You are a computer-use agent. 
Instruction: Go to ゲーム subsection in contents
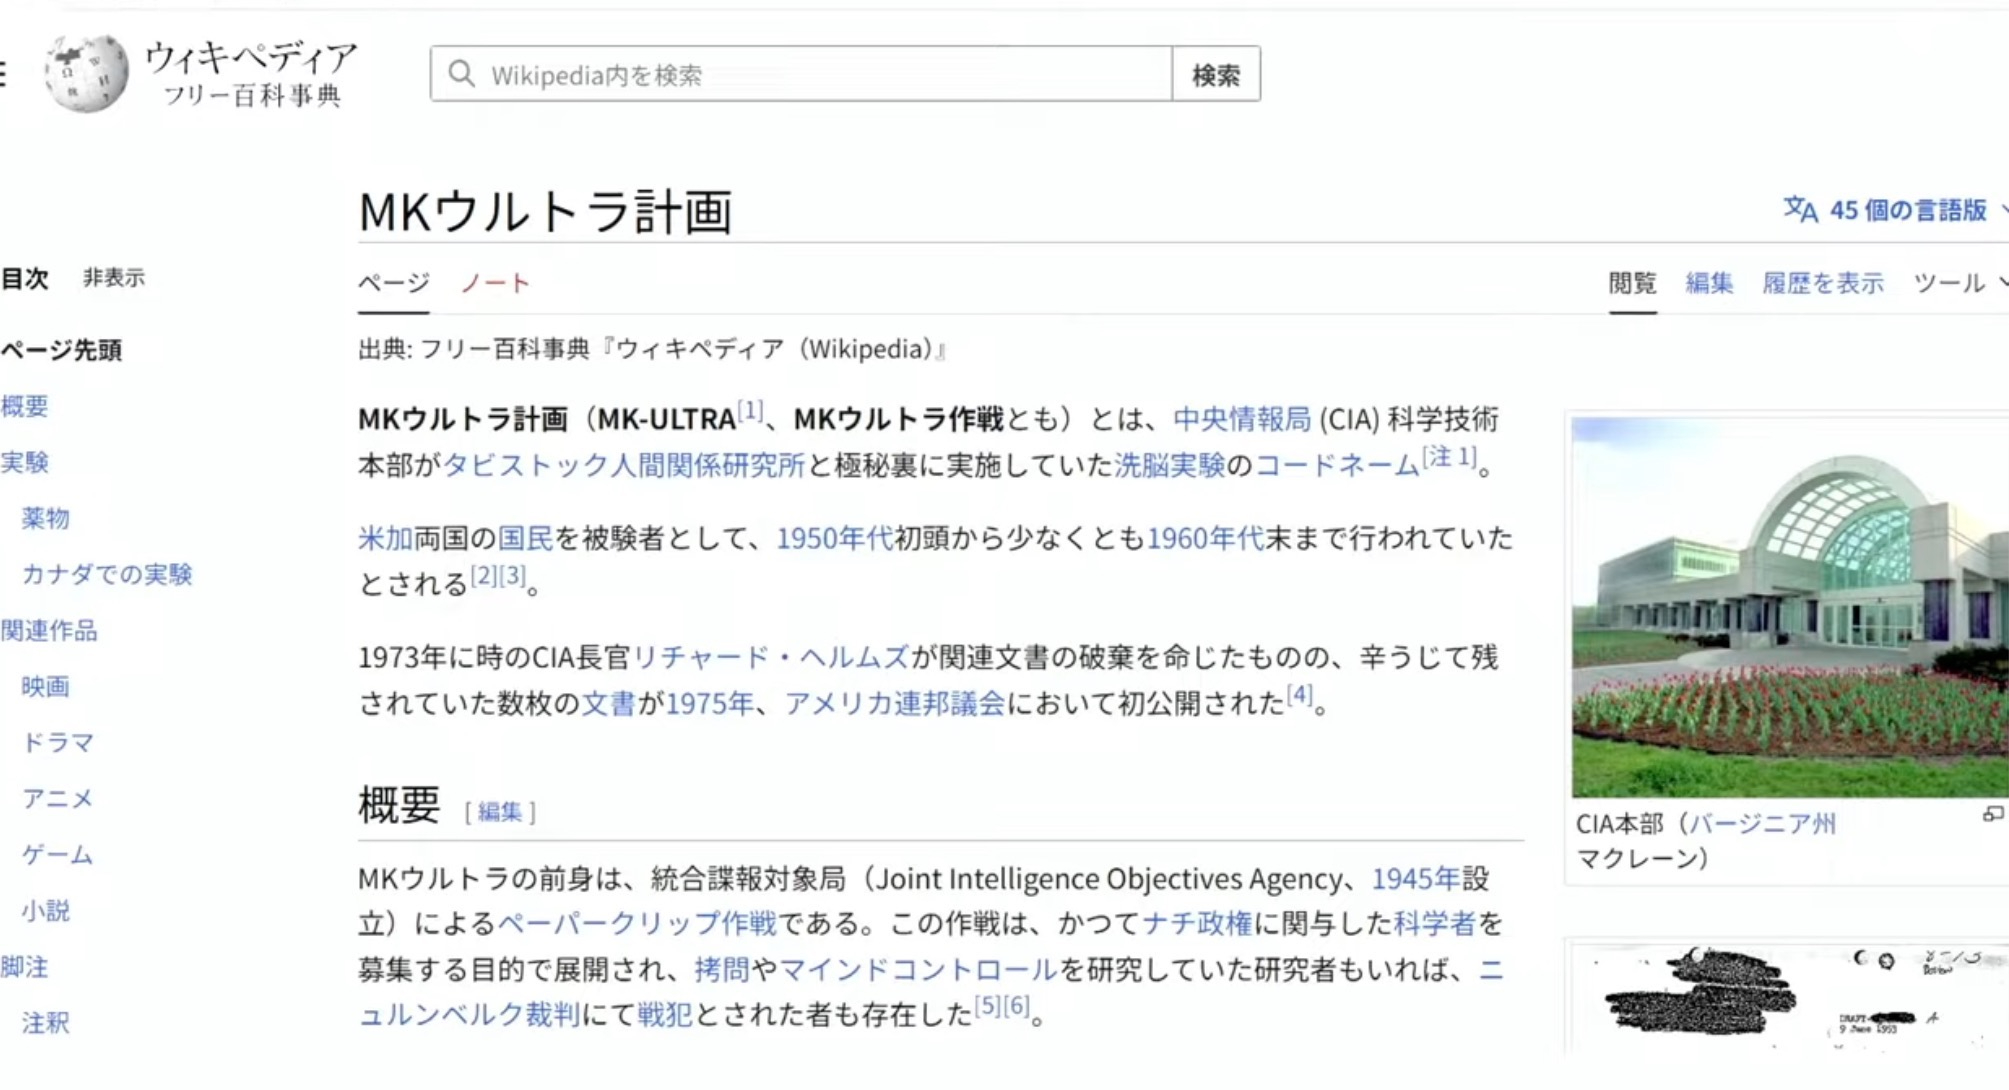(58, 854)
